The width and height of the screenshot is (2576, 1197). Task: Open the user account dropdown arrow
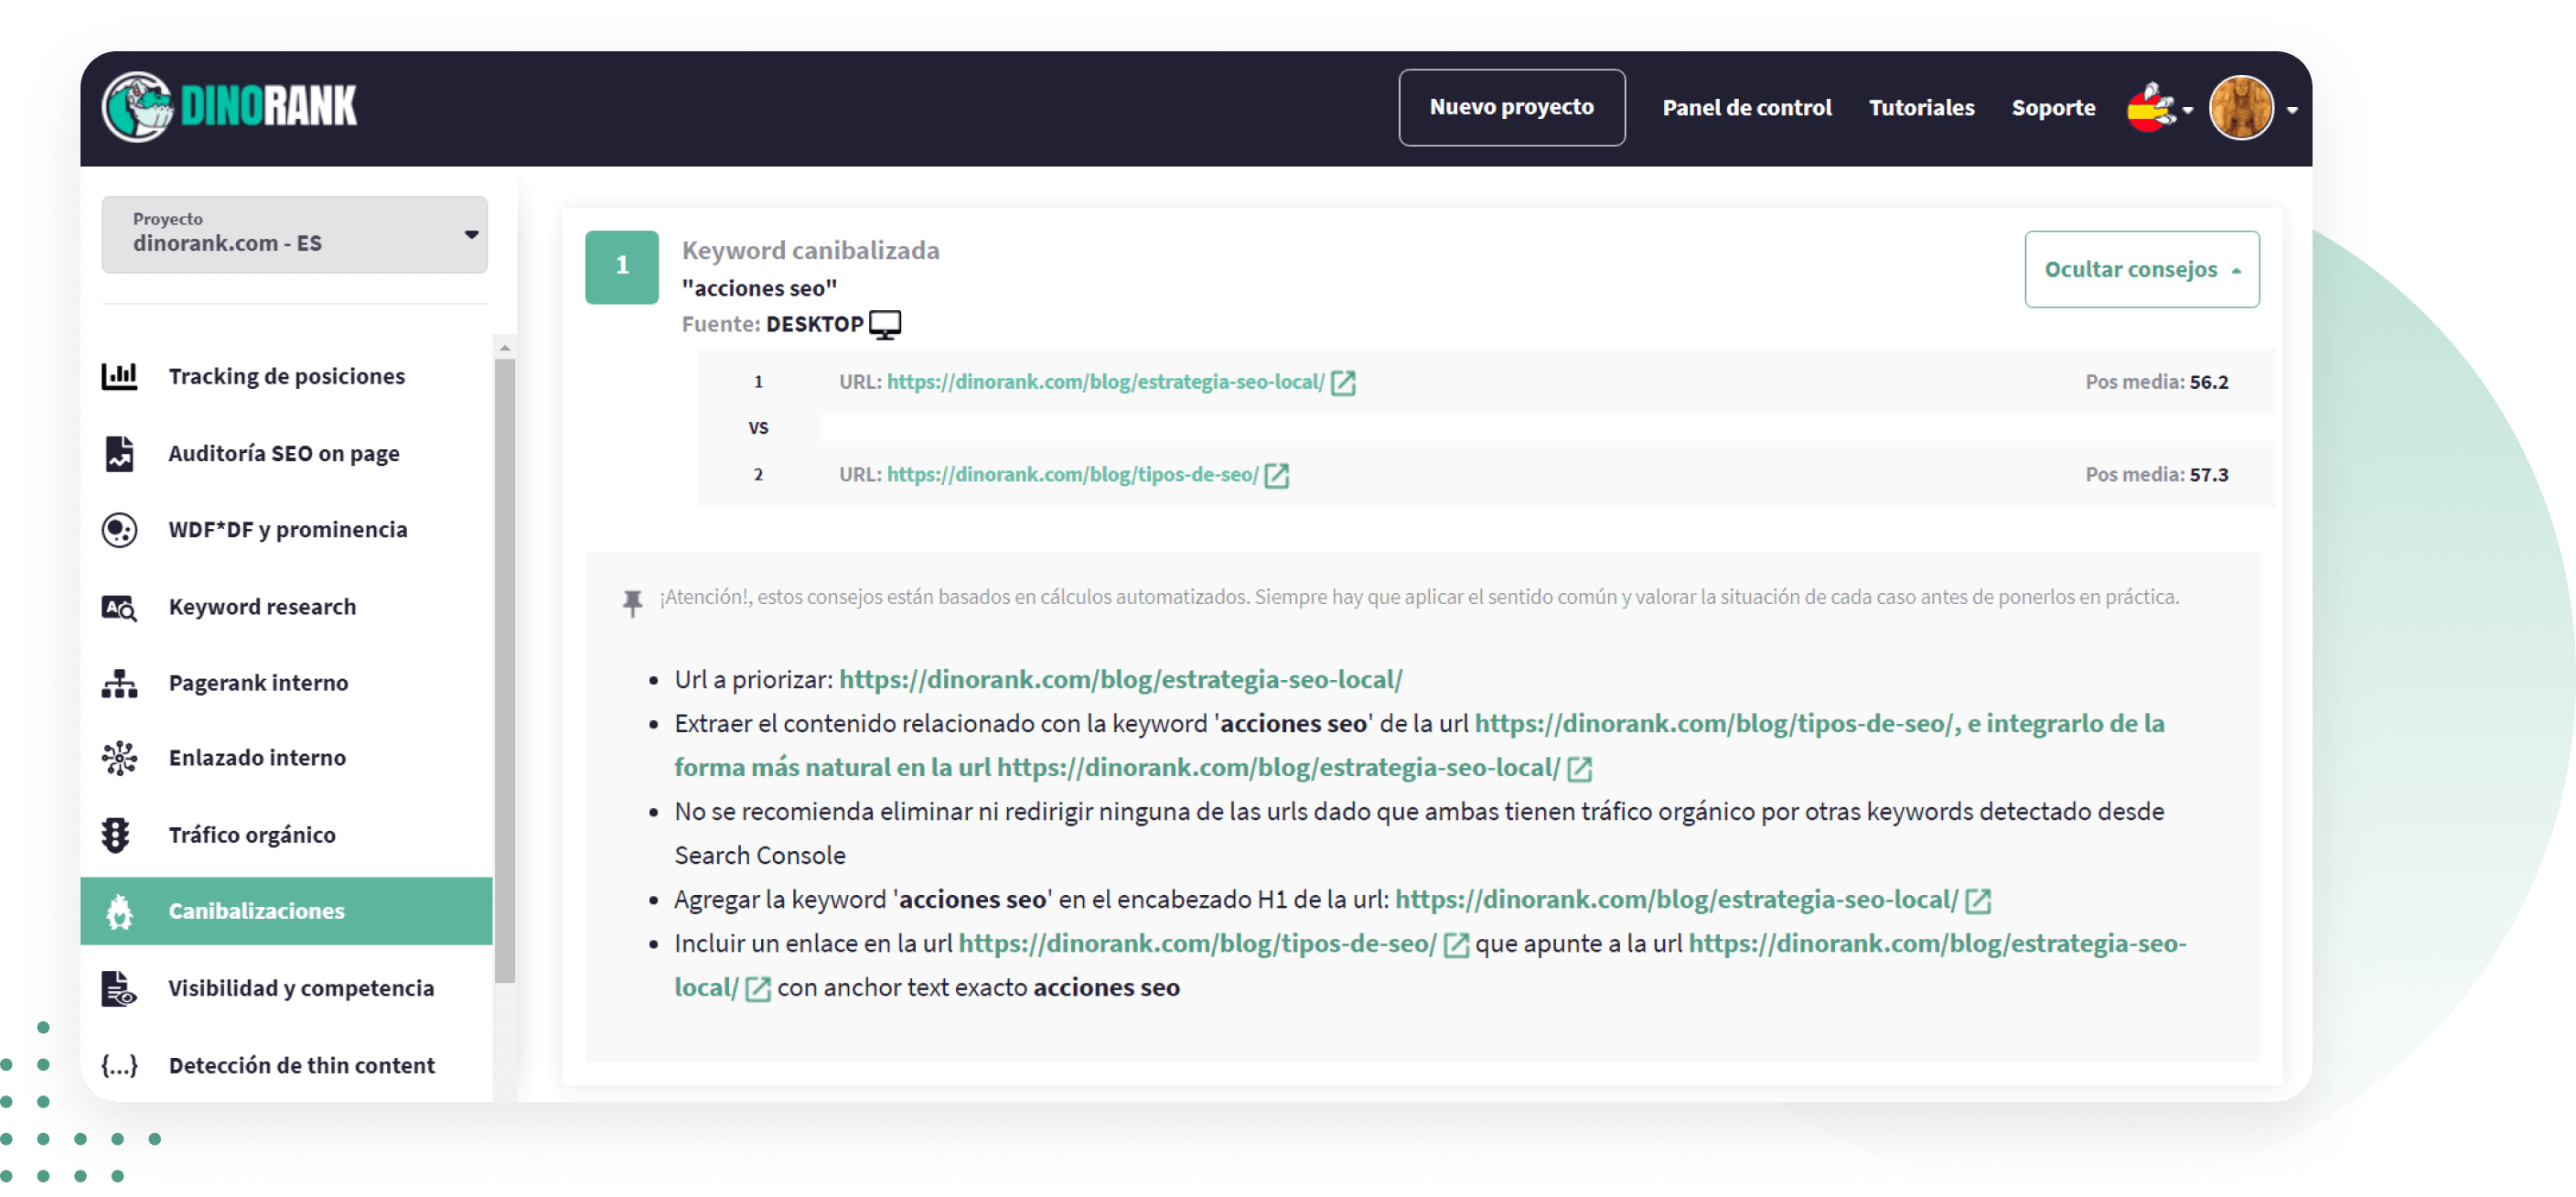[2292, 110]
